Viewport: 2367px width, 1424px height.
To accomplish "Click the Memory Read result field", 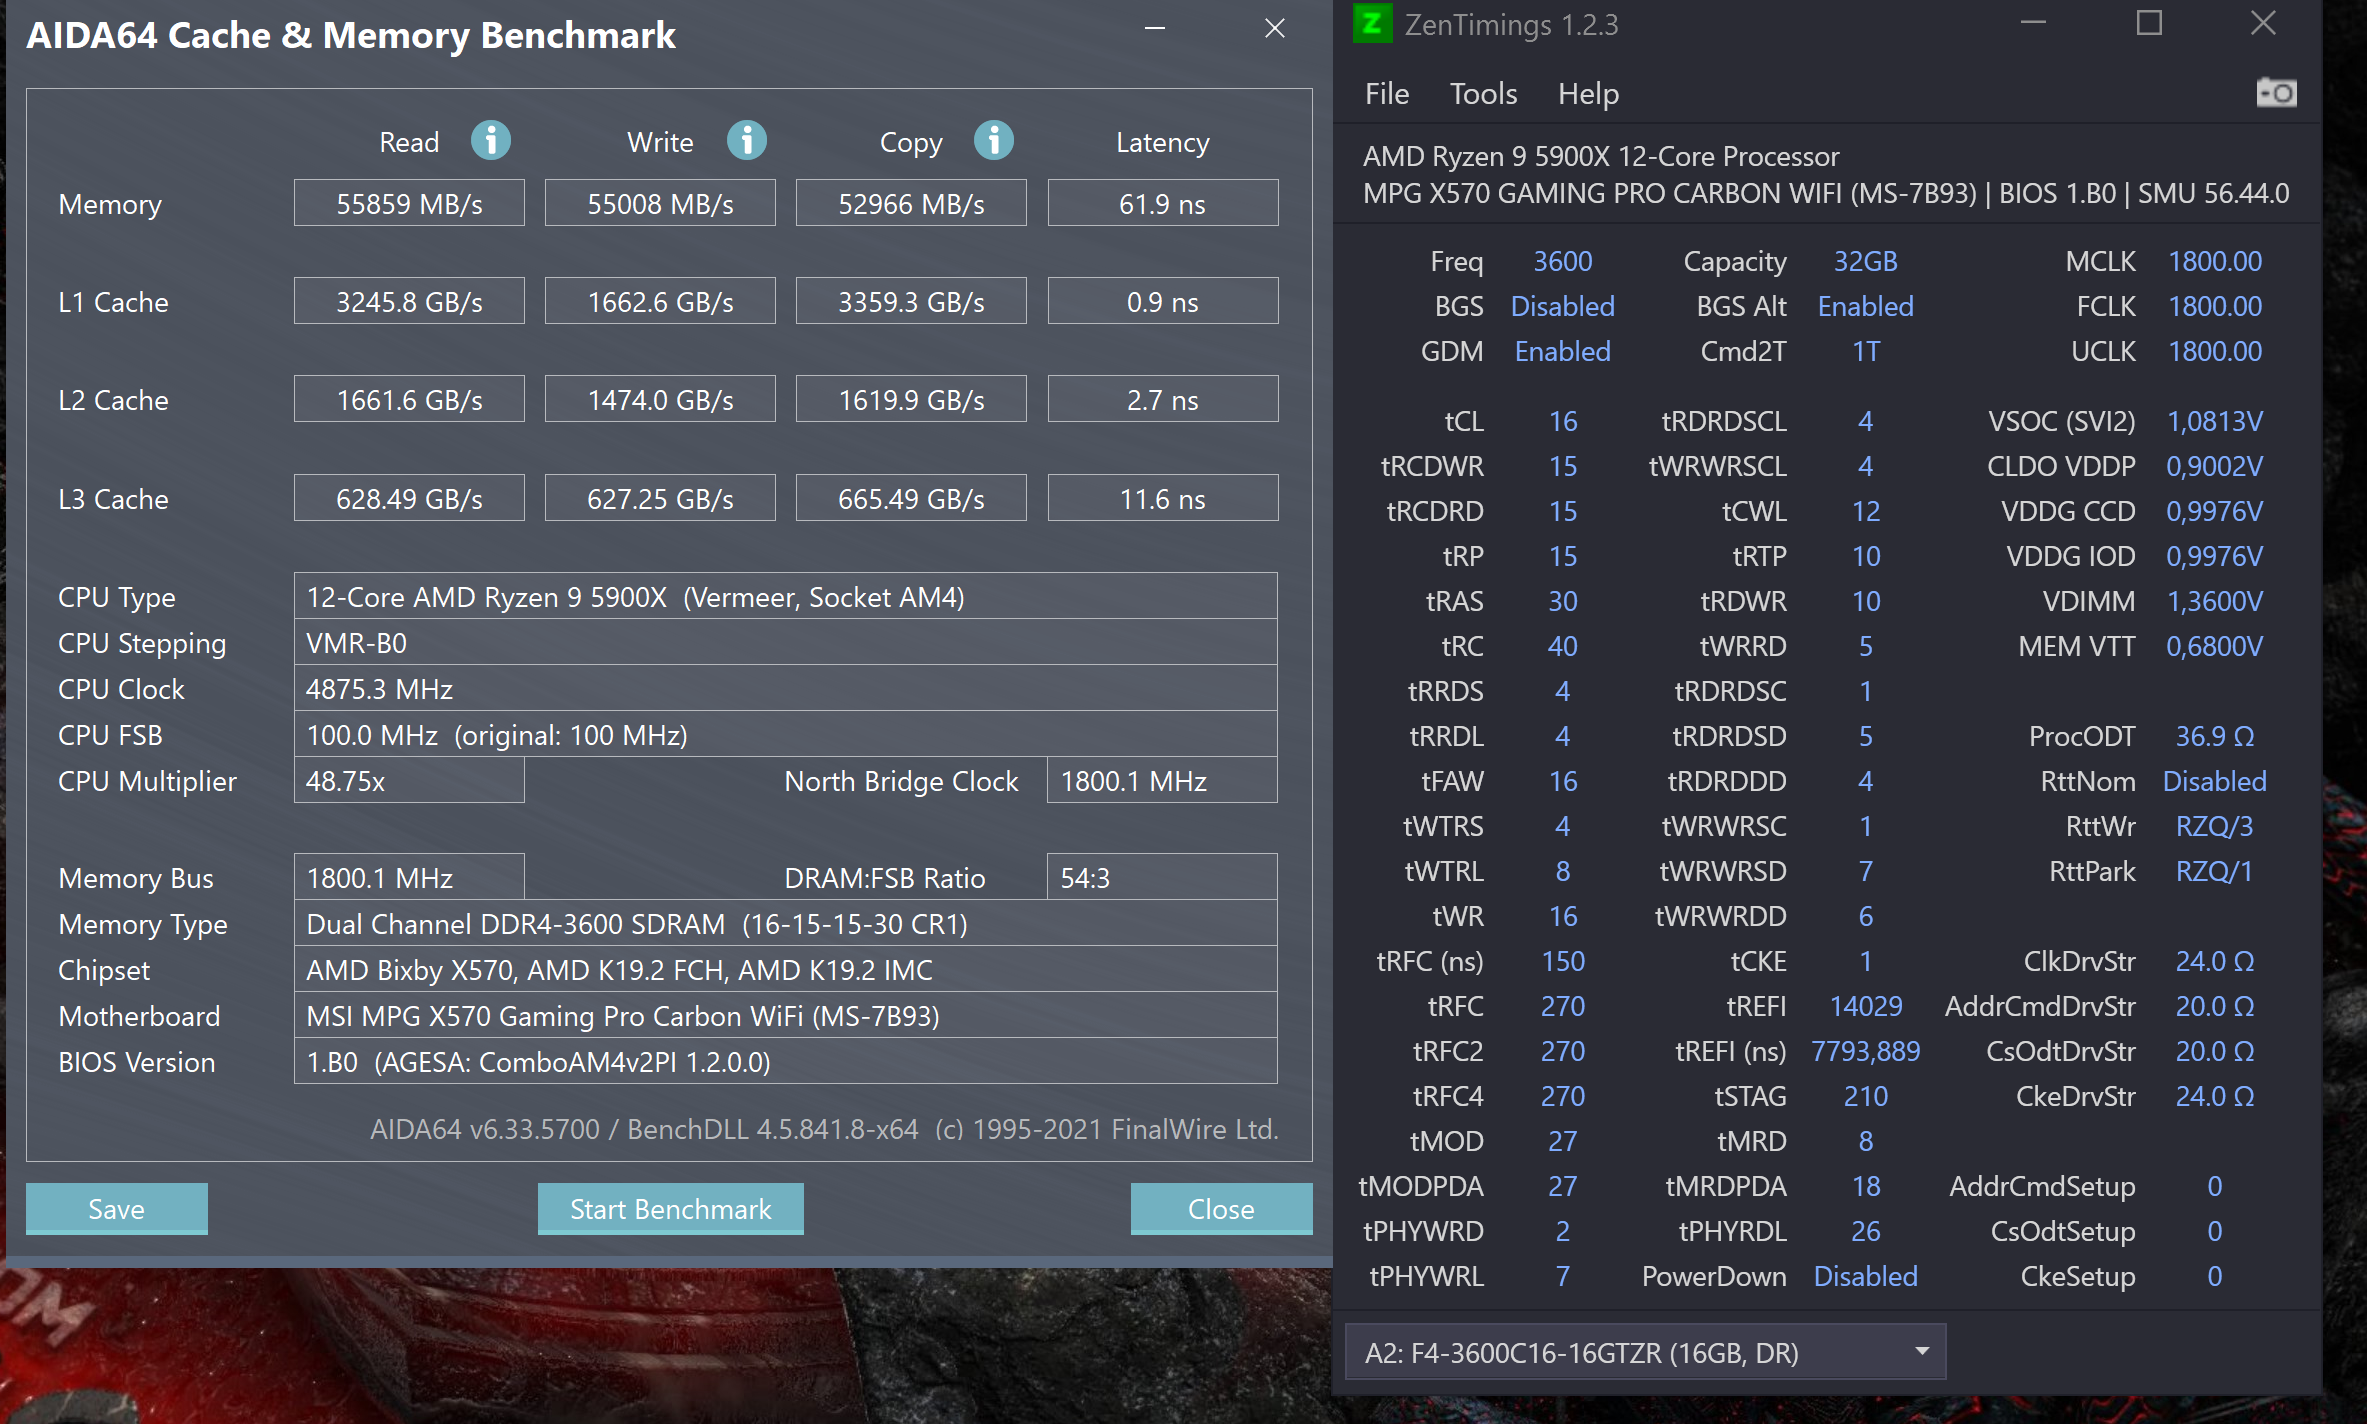I will [409, 204].
